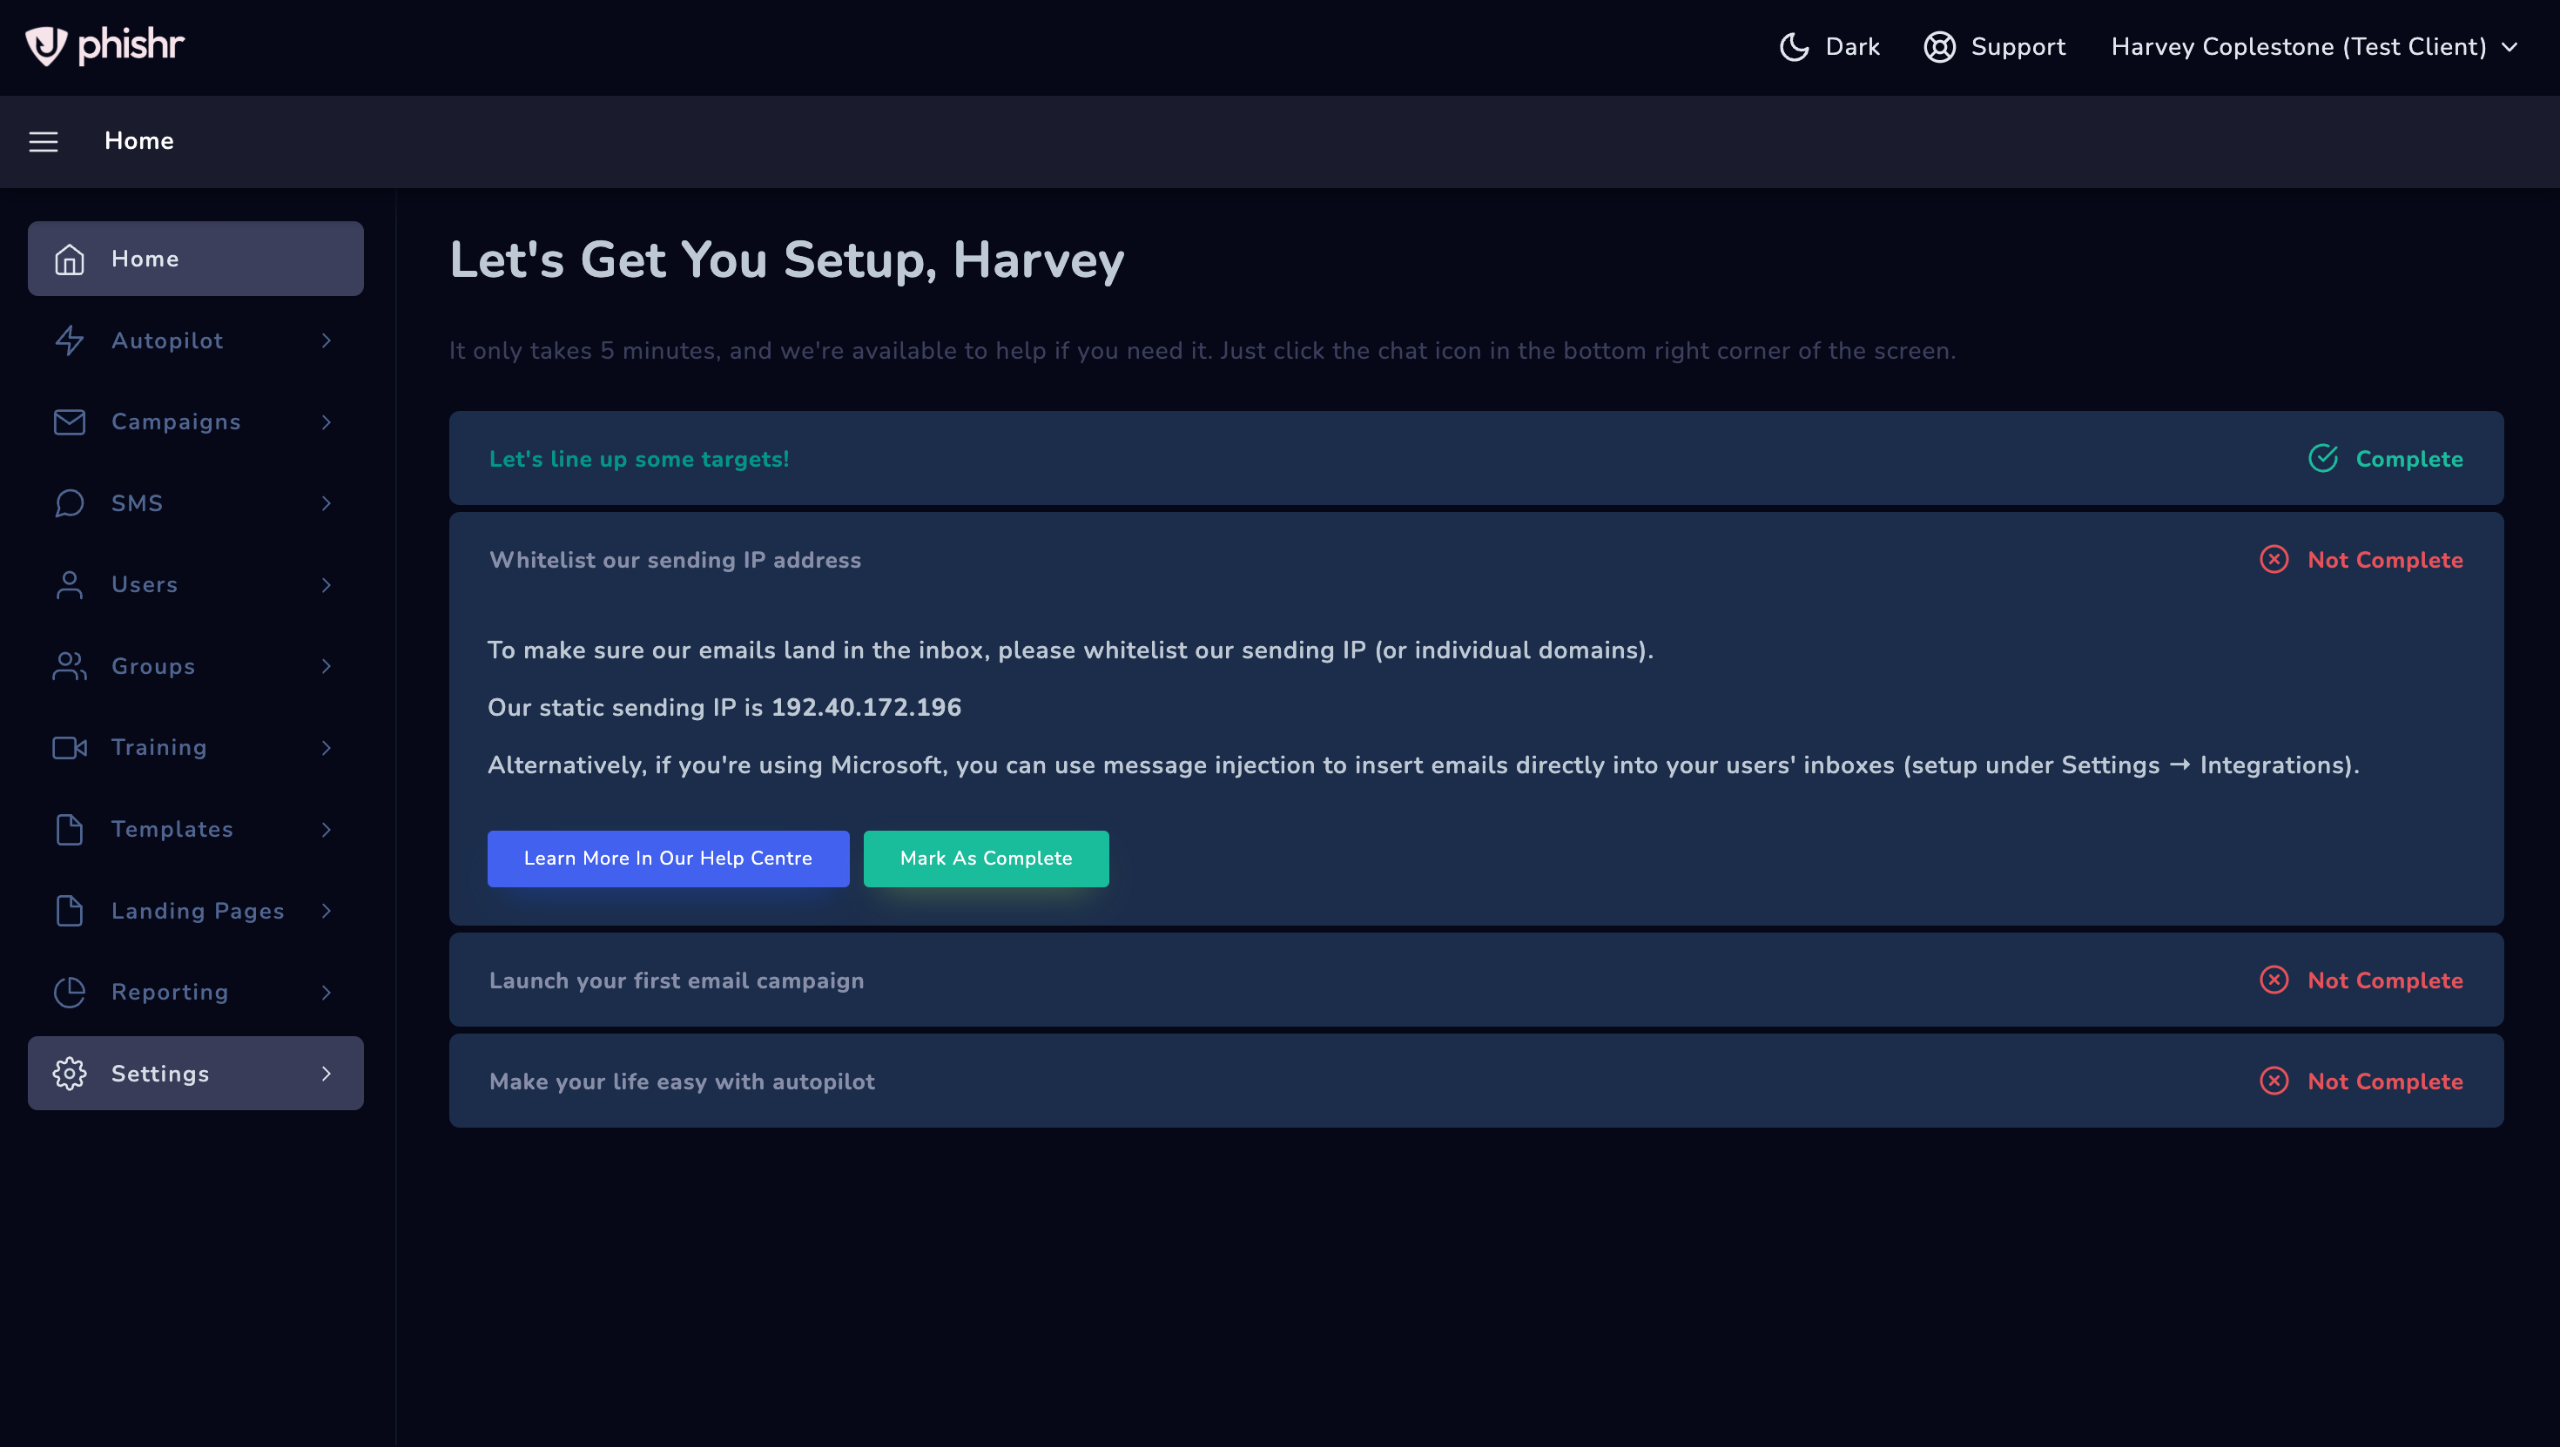This screenshot has height=1447, width=2560.
Task: Open Harvey Coplestone account dropdown
Action: click(x=2313, y=47)
